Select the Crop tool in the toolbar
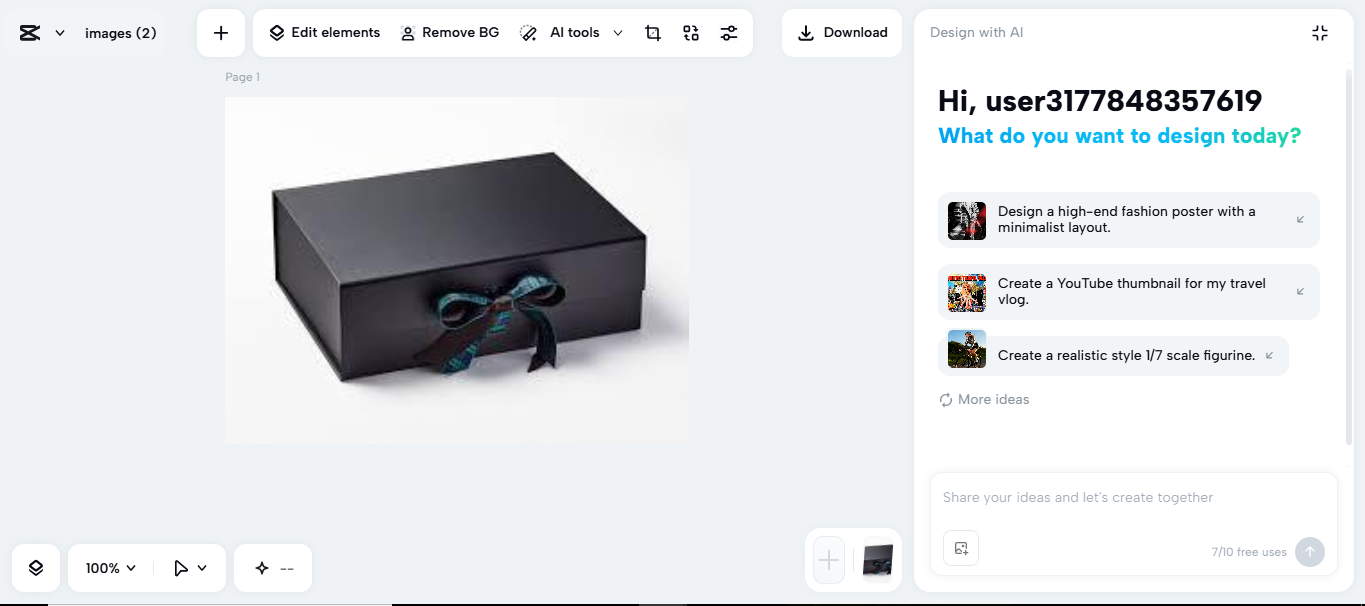Screen dimensions: 1365x606 (652, 32)
